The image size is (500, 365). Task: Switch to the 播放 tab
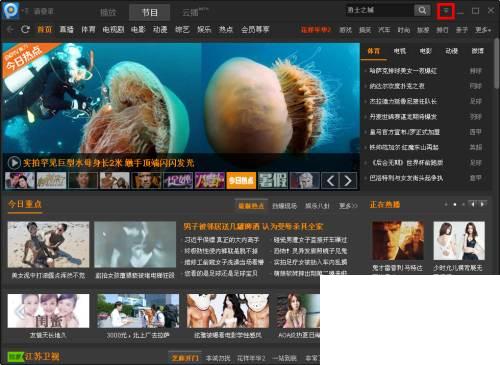108,12
